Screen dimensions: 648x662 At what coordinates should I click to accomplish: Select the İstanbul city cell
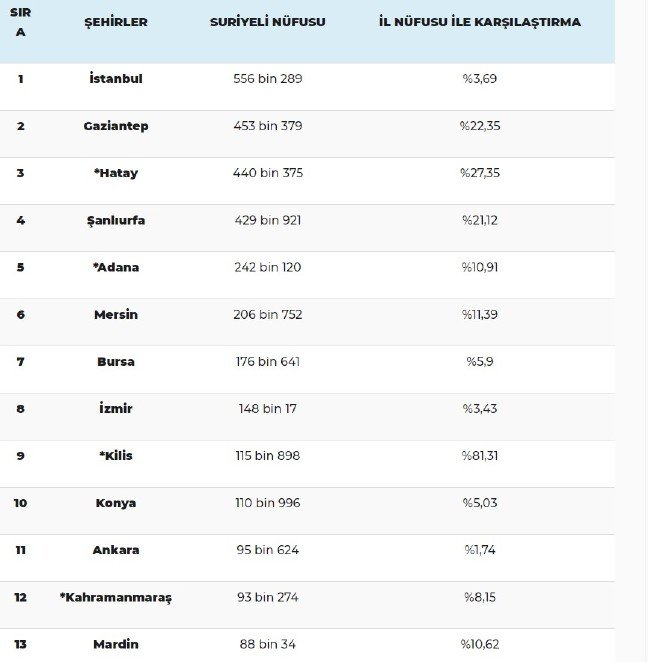click(116, 78)
